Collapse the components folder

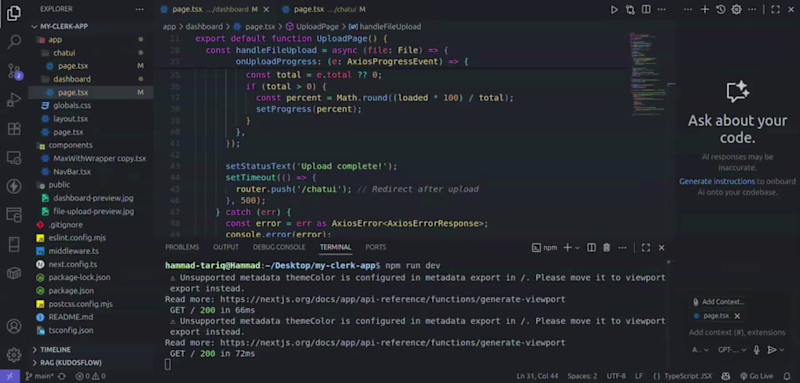coord(70,145)
